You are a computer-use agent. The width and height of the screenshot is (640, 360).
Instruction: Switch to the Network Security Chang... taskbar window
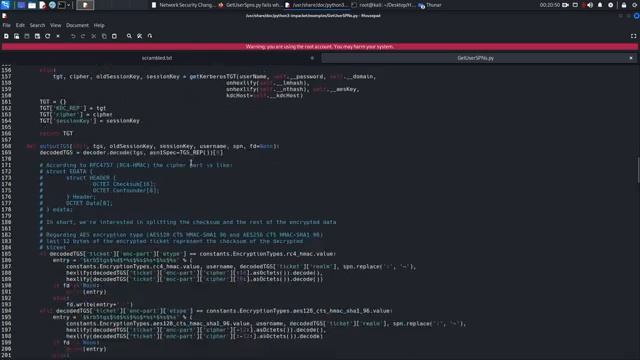click(x=183, y=5)
